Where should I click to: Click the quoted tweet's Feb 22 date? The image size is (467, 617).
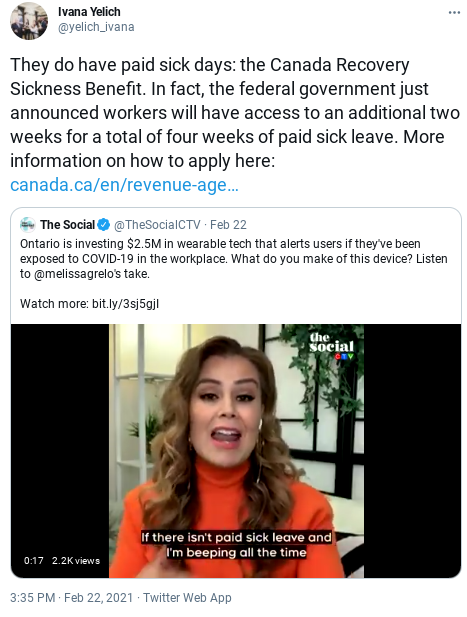228,225
